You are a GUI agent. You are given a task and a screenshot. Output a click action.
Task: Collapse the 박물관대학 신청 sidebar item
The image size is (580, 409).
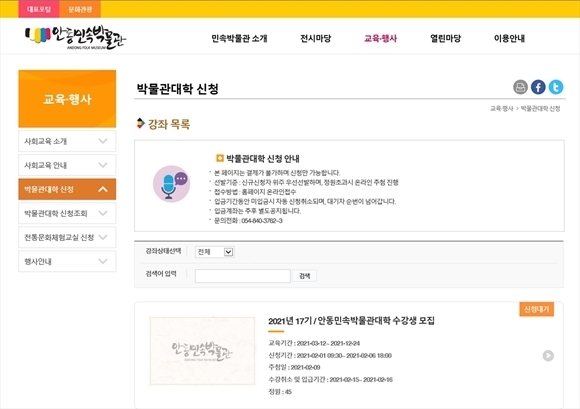click(67, 189)
